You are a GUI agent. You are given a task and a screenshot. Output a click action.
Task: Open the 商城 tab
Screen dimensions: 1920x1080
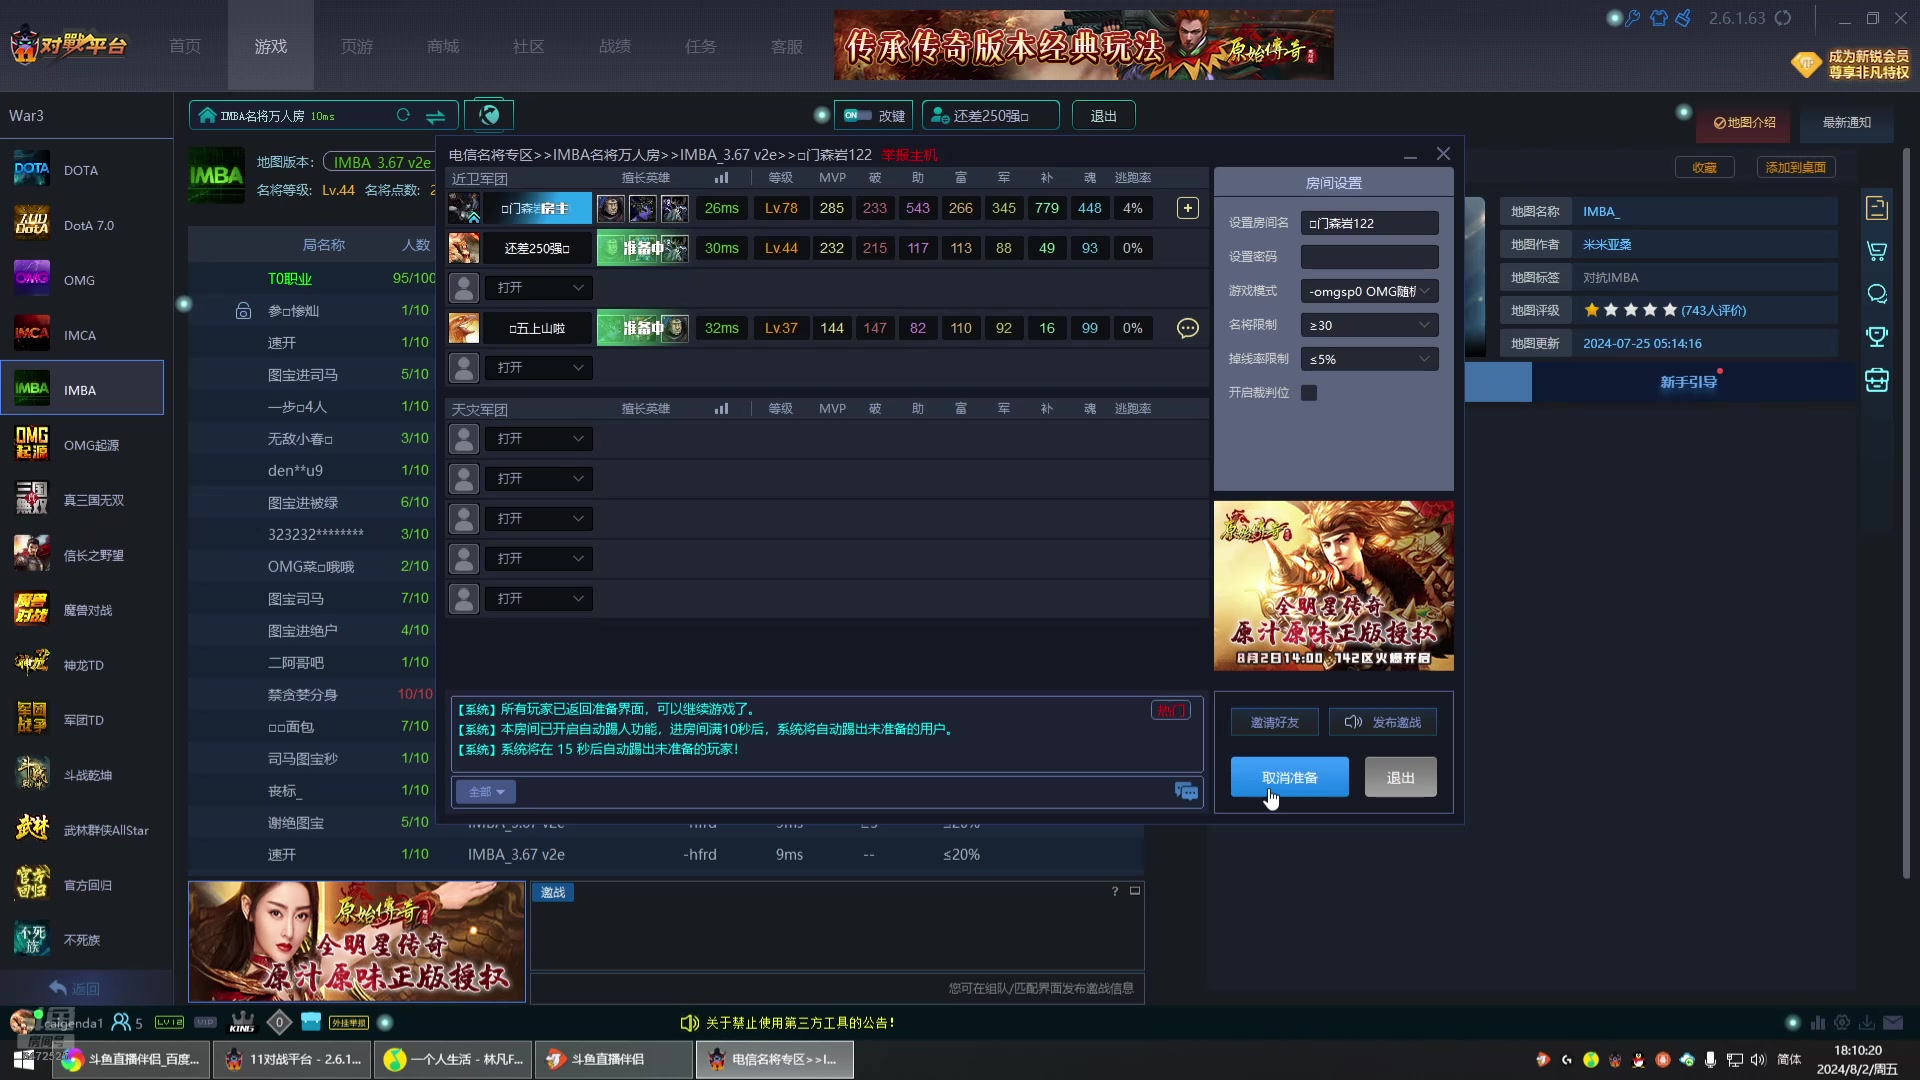pos(443,46)
